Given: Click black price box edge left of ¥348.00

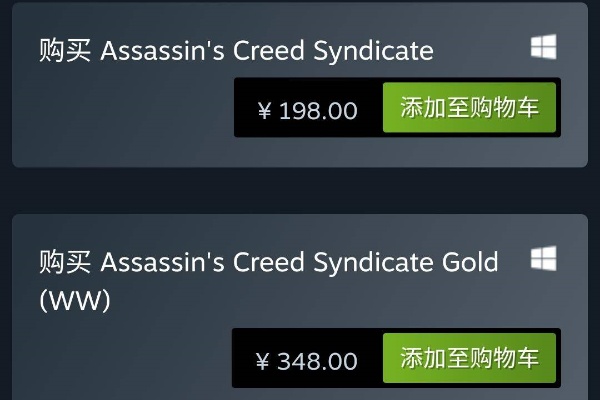Looking at the screenshot, I should point(241,360).
